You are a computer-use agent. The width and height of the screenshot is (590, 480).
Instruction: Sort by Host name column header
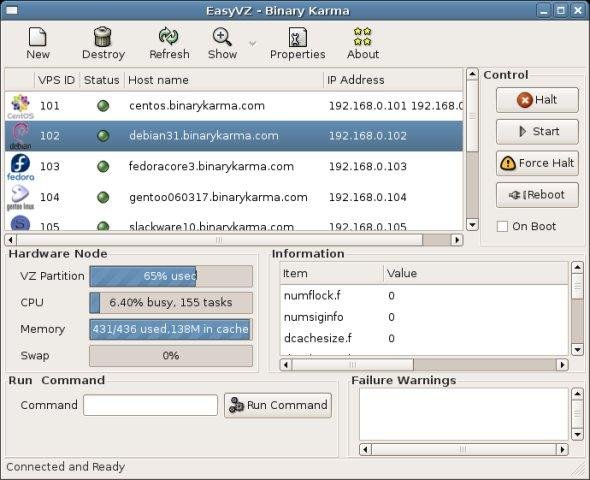click(224, 80)
